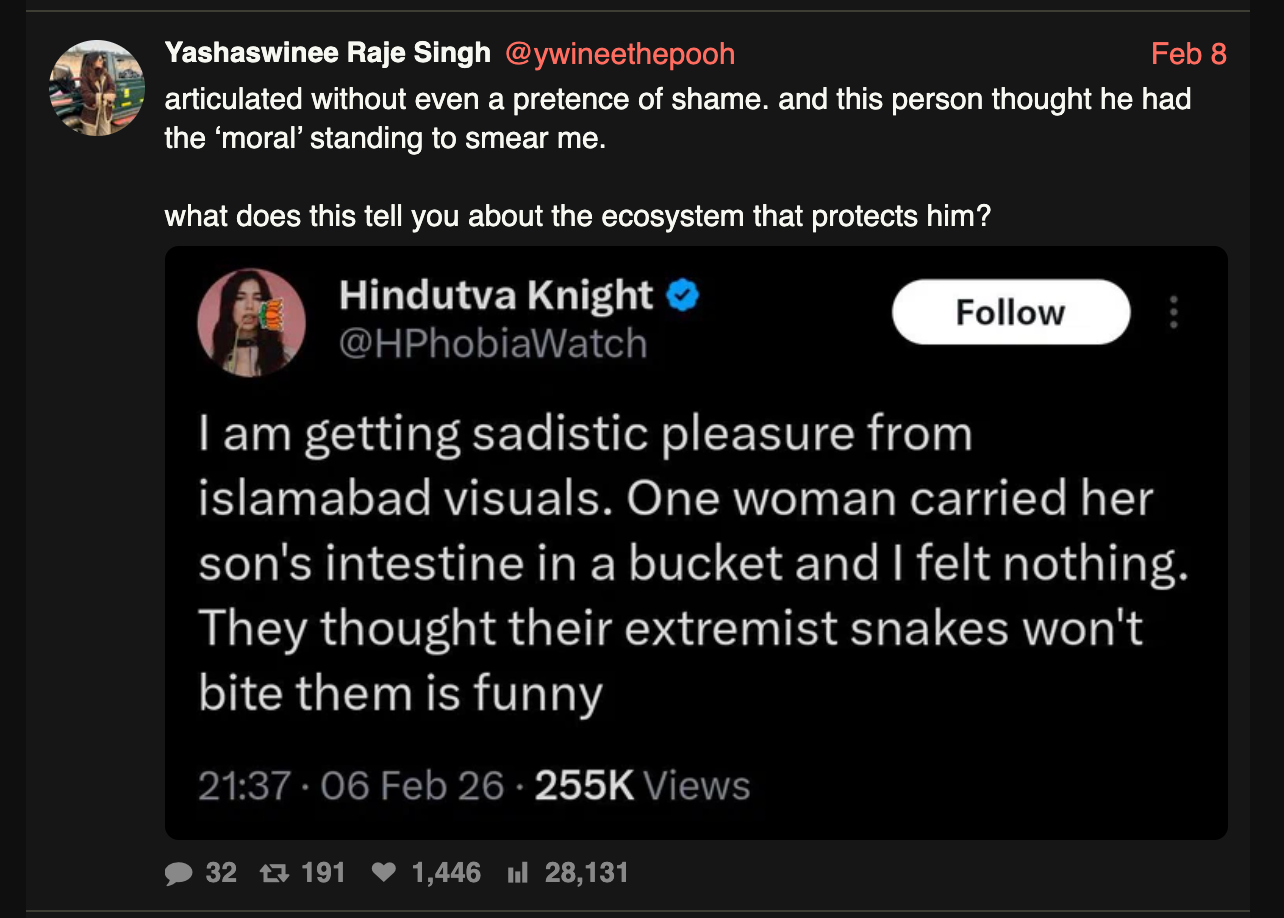Open the Feb 8 post date link
This screenshot has height=918, width=1284.
[x=1188, y=53]
